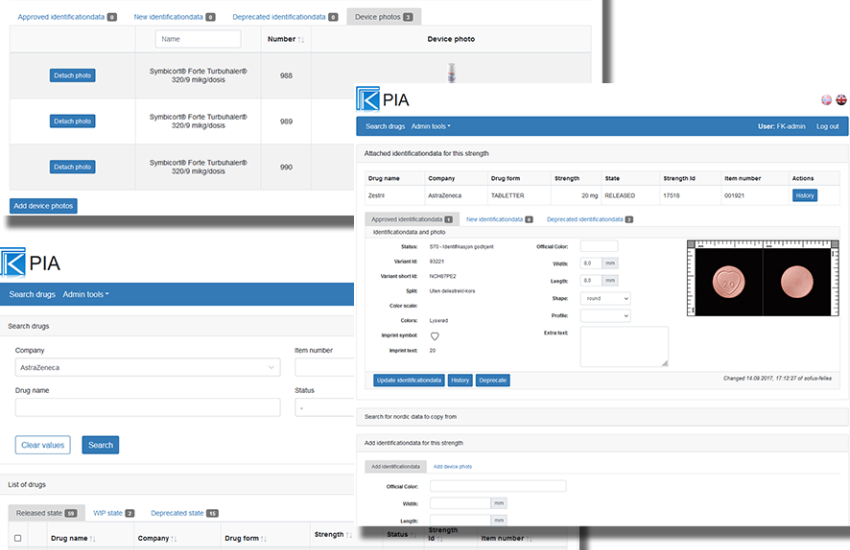
Task: Expand Admin tools menu in bottom-left window
Action: [x=86, y=294]
